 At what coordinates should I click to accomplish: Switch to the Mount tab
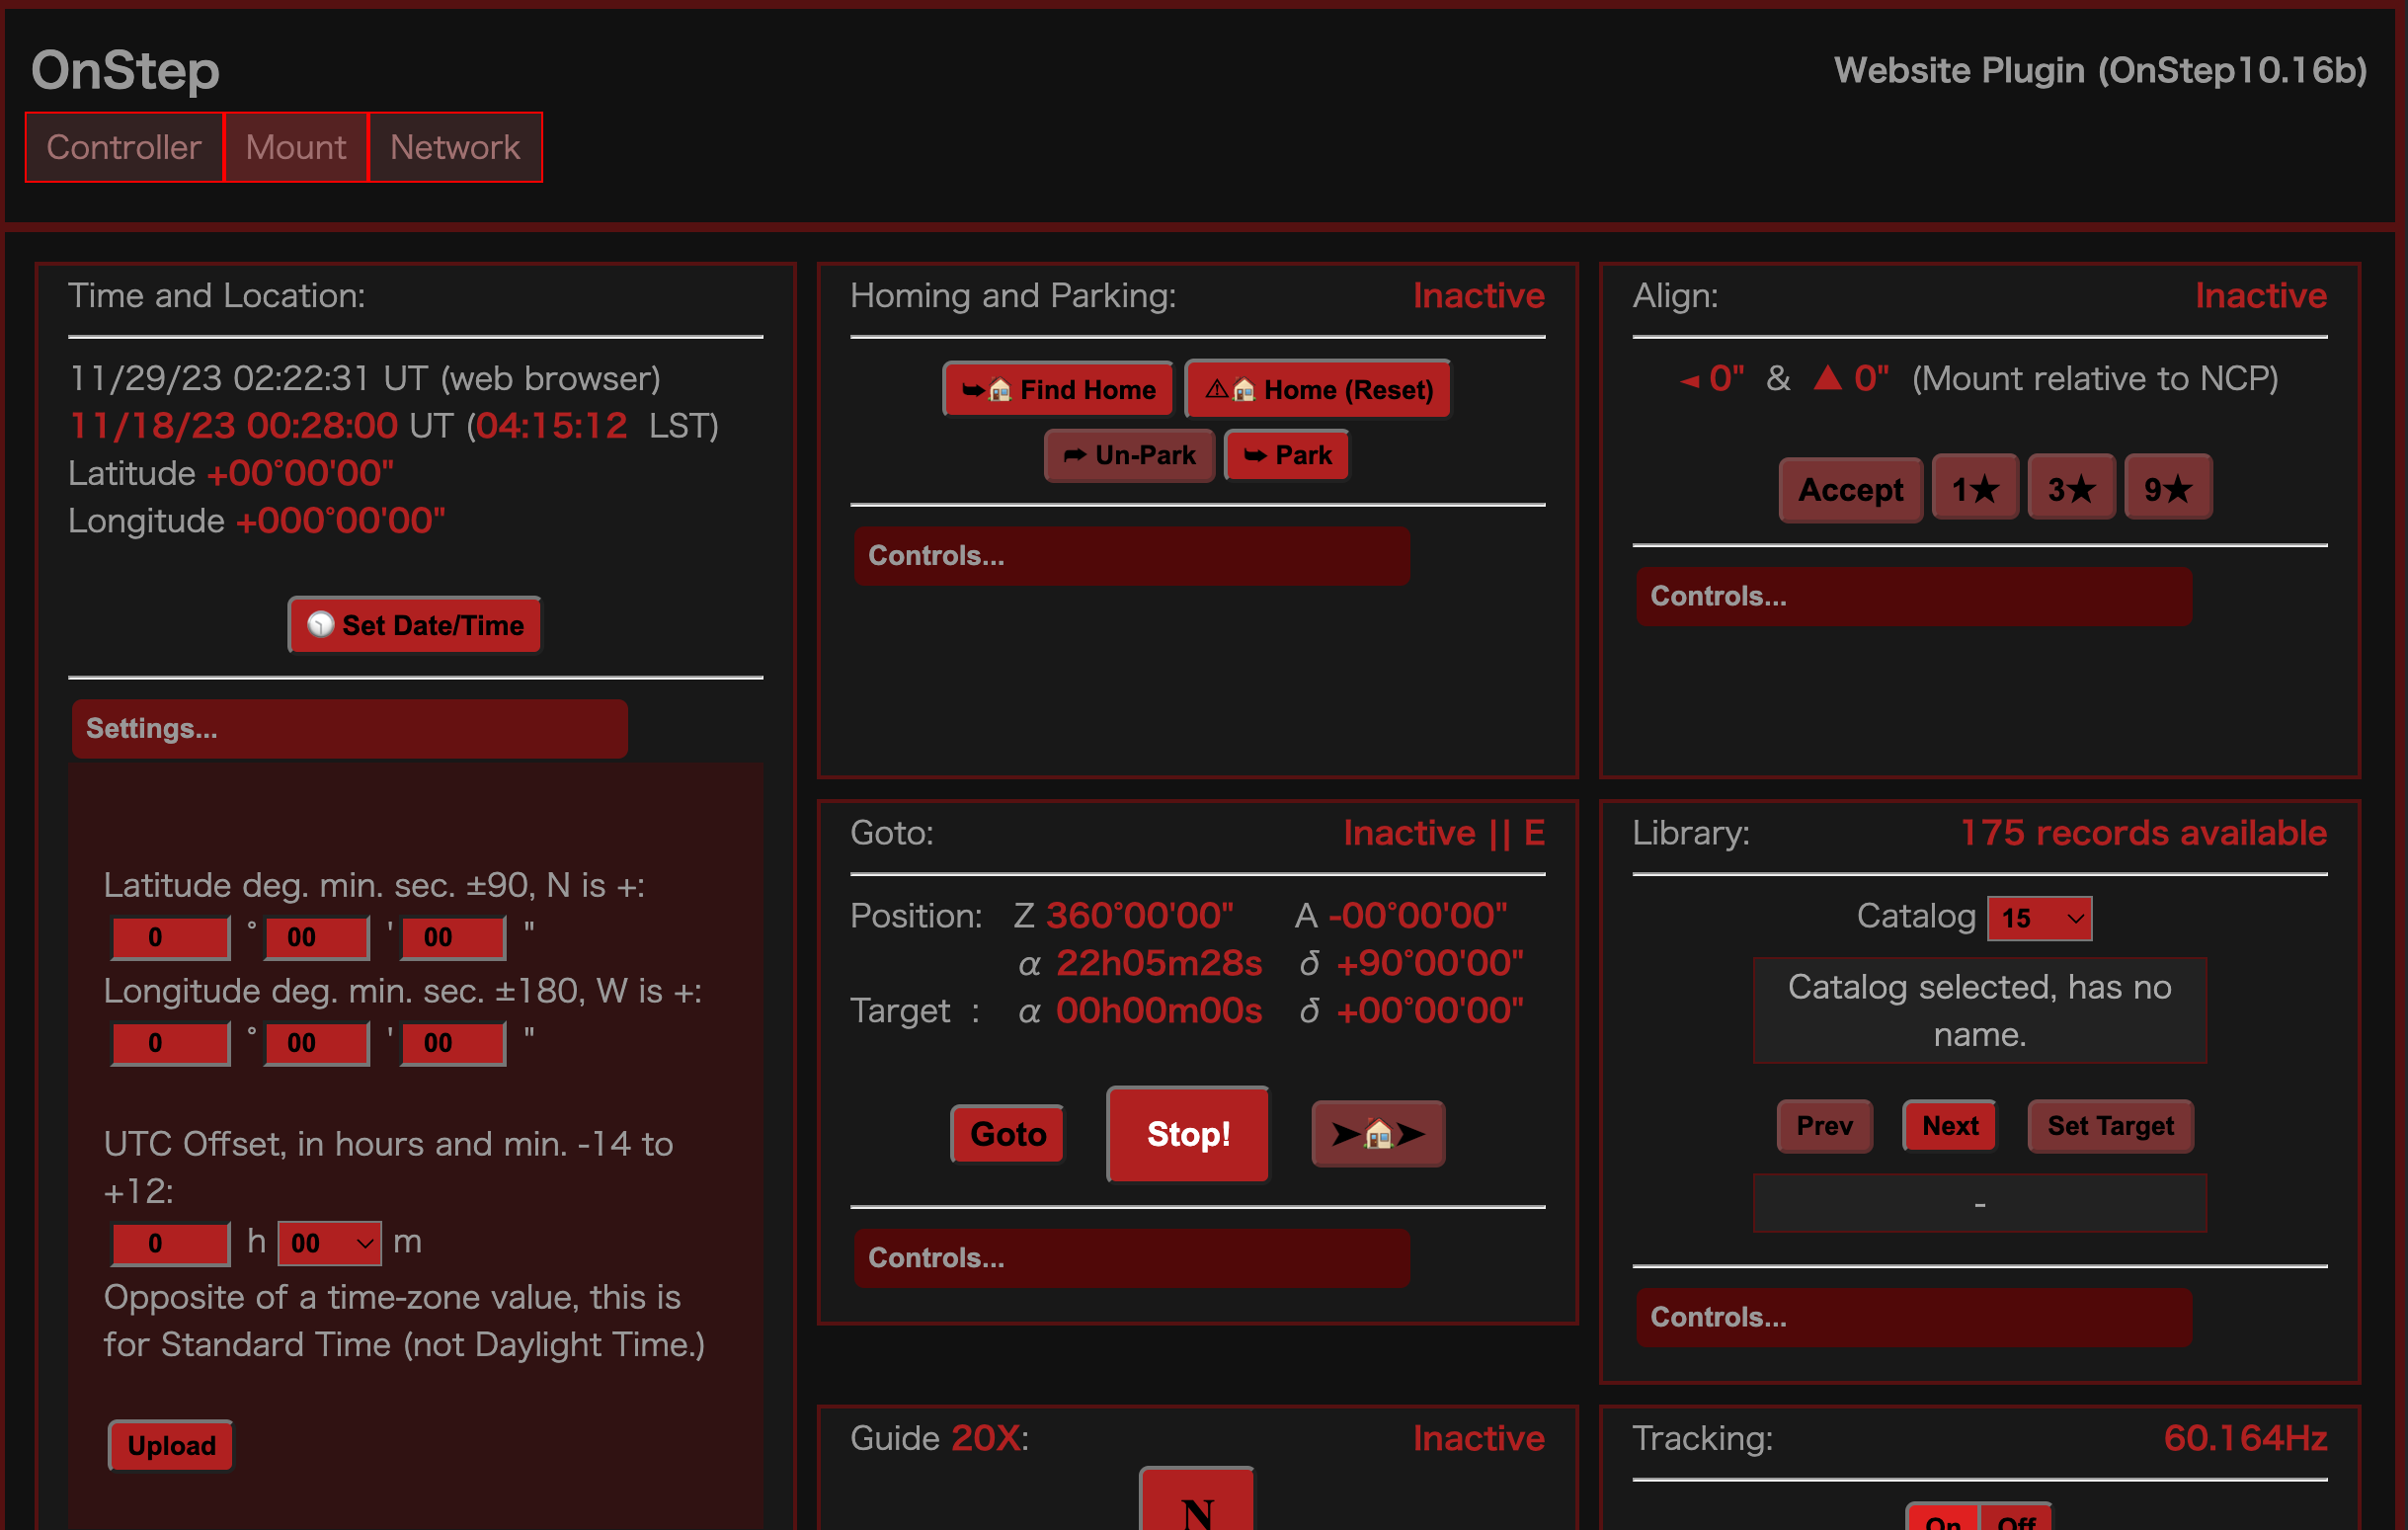pyautogui.click(x=296, y=147)
